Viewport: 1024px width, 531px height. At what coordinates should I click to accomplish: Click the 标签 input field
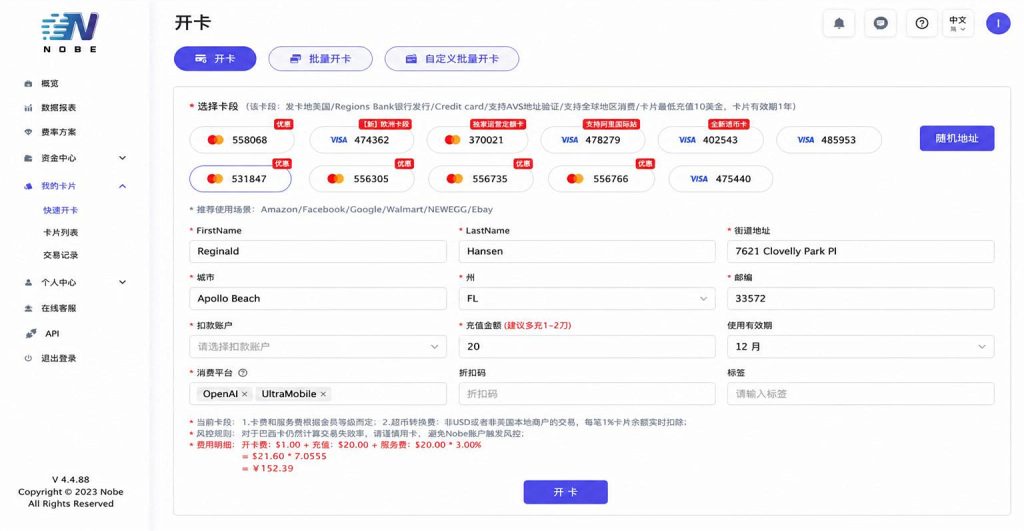tap(861, 394)
